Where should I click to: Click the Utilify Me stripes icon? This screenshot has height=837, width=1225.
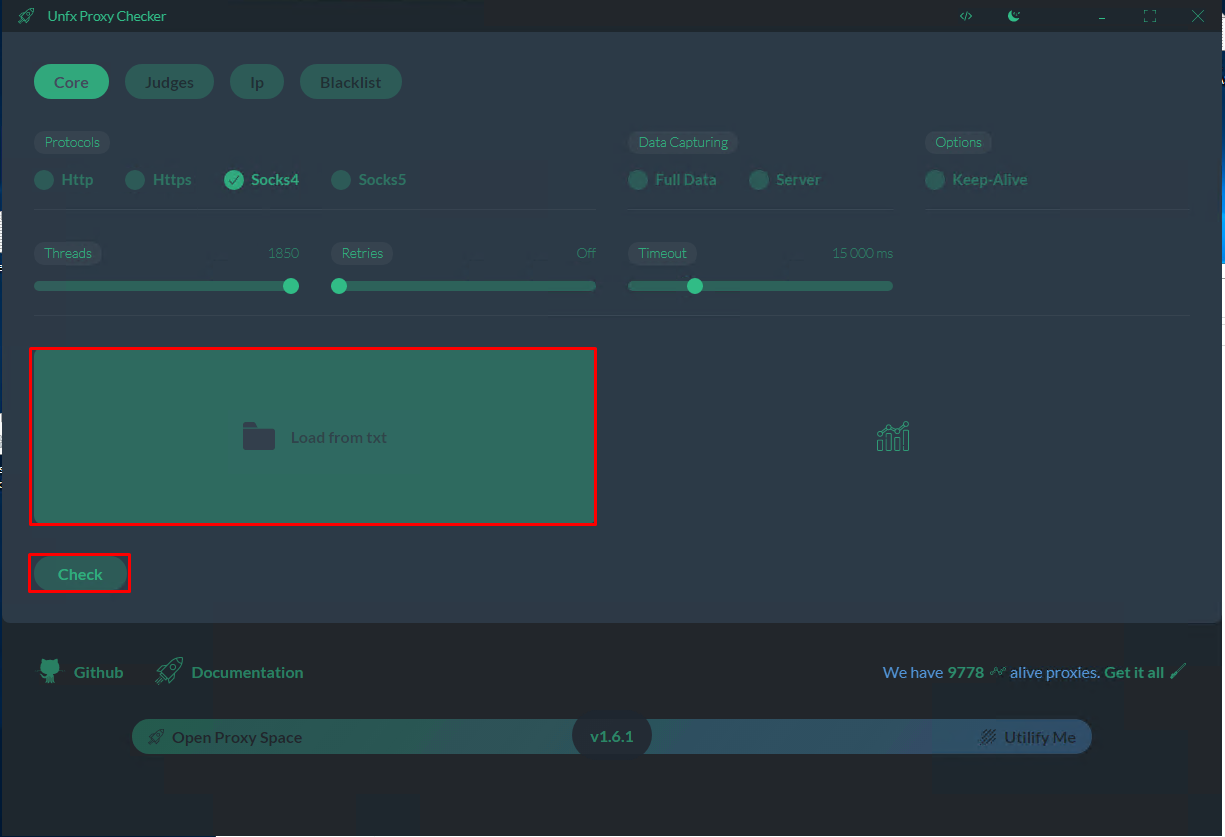click(x=988, y=737)
